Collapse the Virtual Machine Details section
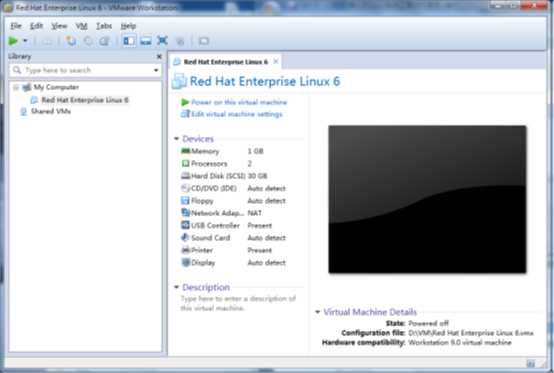 click(x=317, y=312)
